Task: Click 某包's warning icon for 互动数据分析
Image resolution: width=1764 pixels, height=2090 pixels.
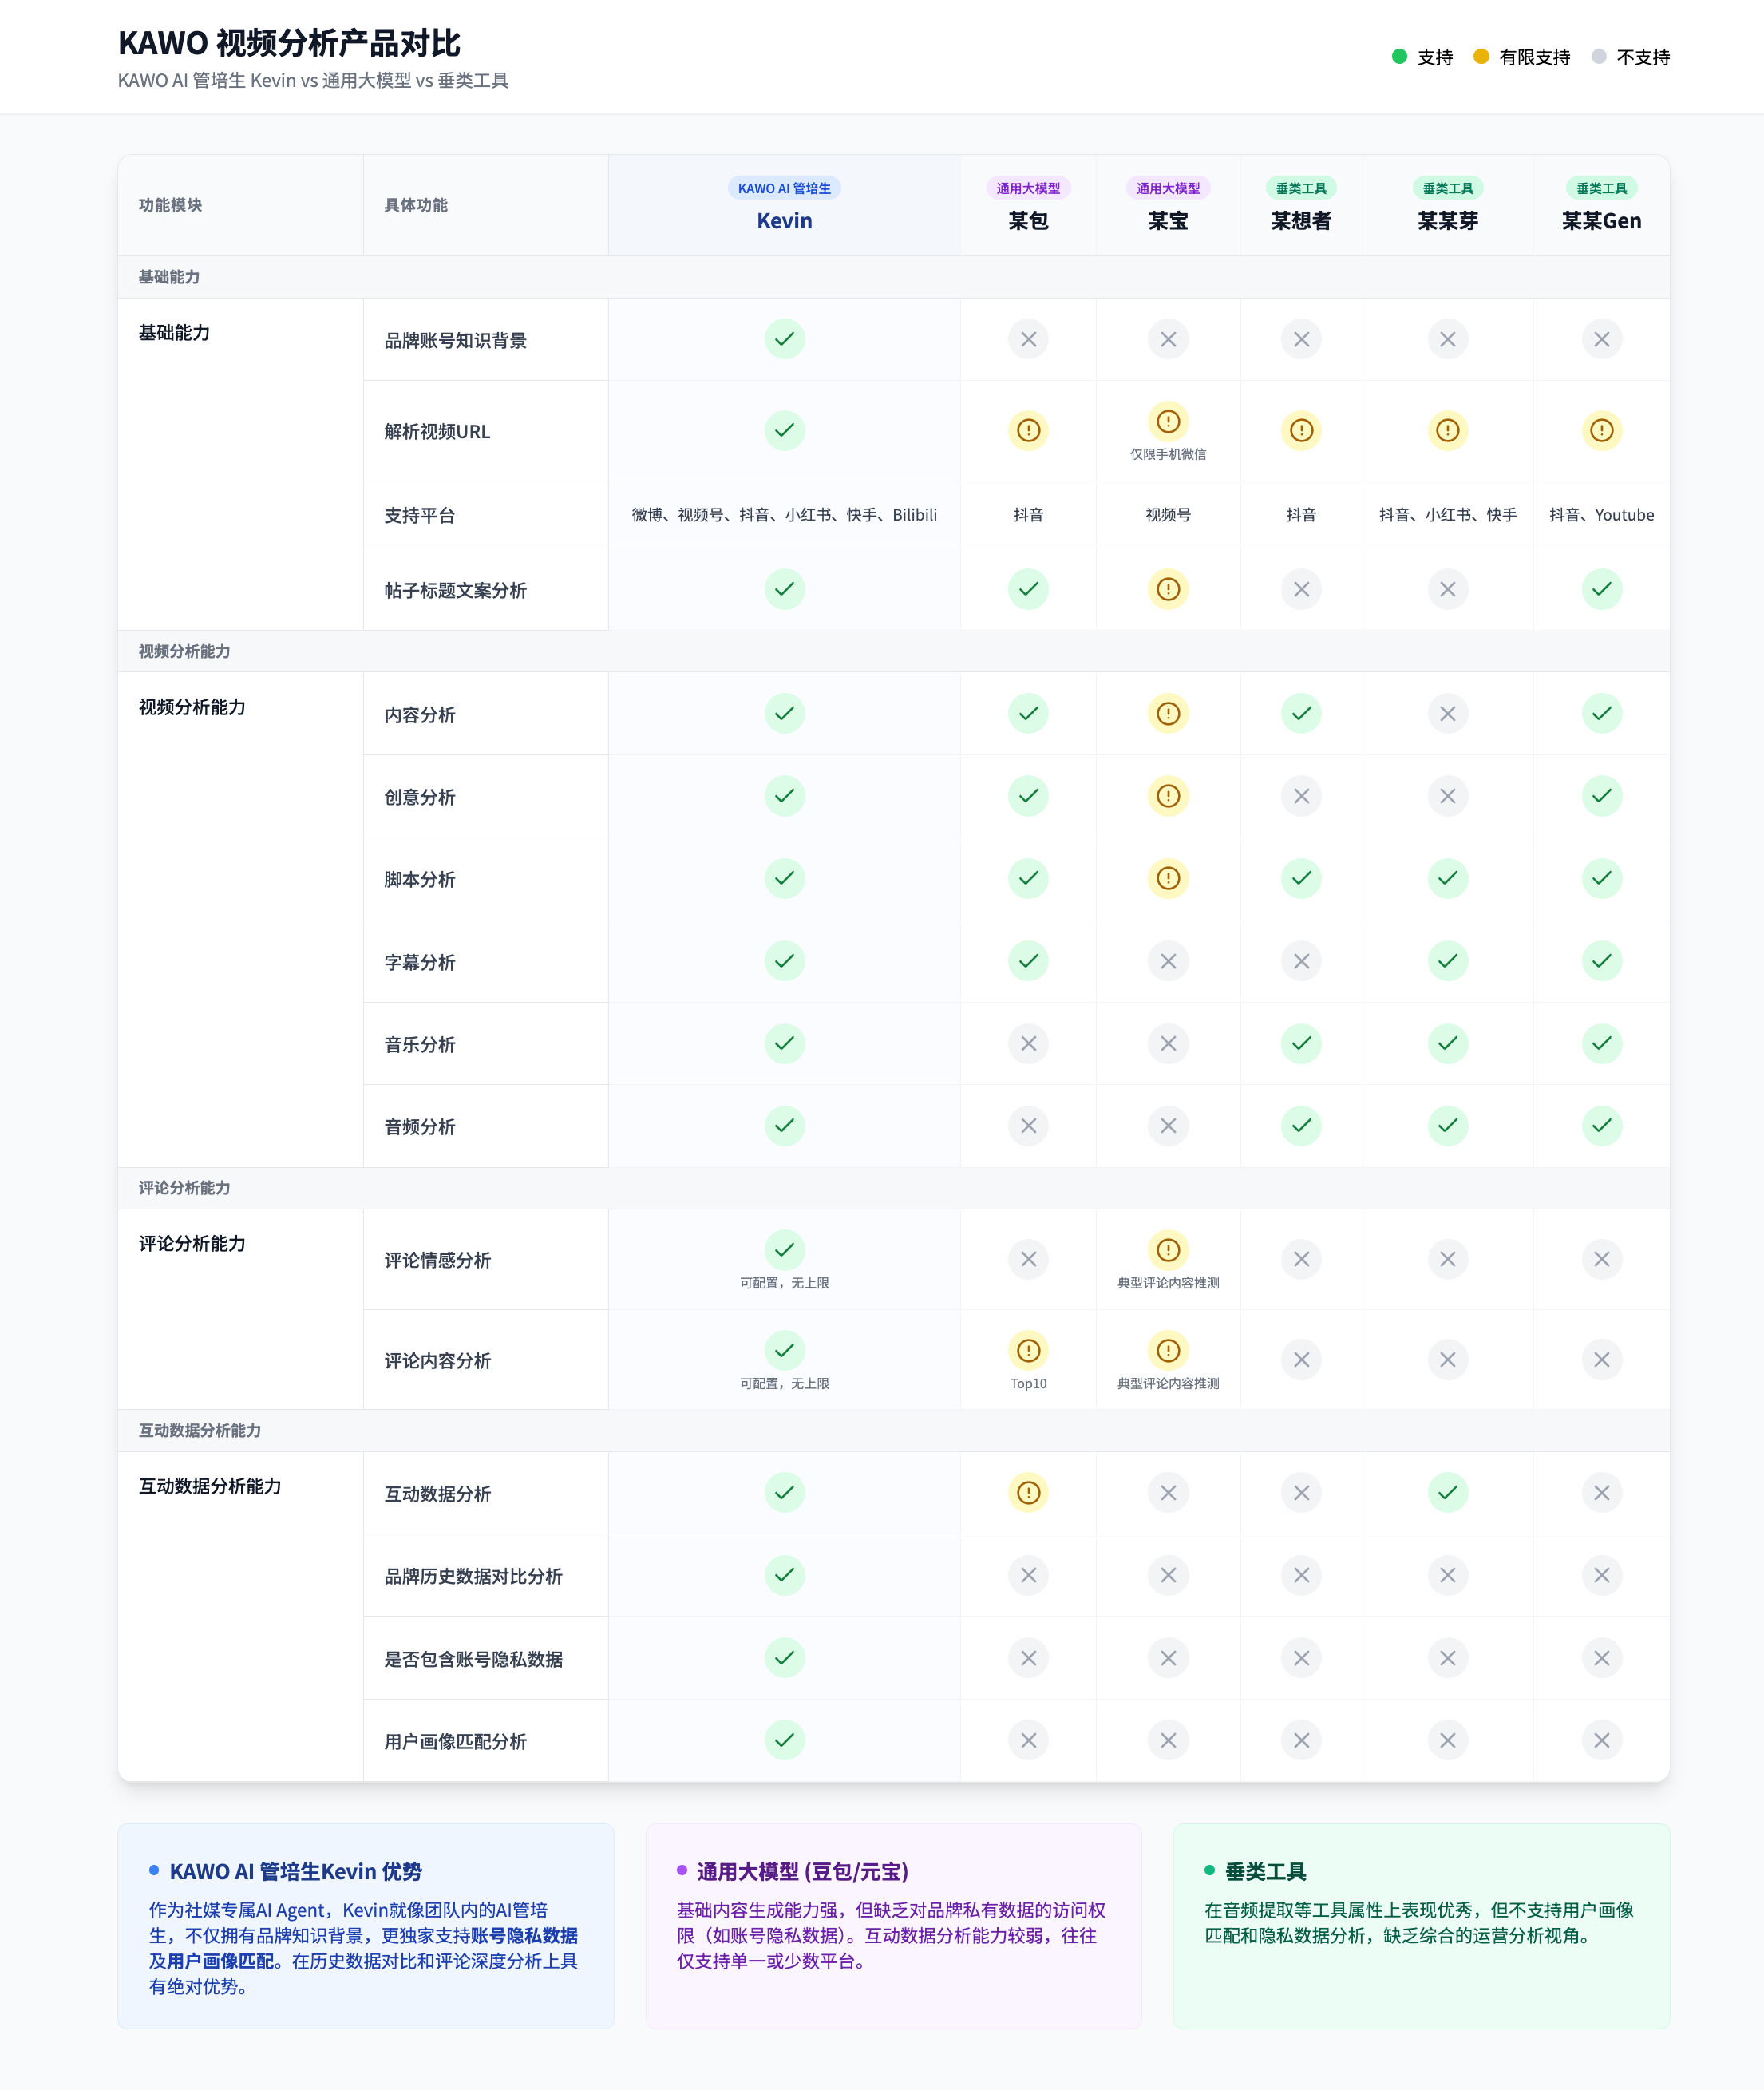Action: [1028, 1493]
